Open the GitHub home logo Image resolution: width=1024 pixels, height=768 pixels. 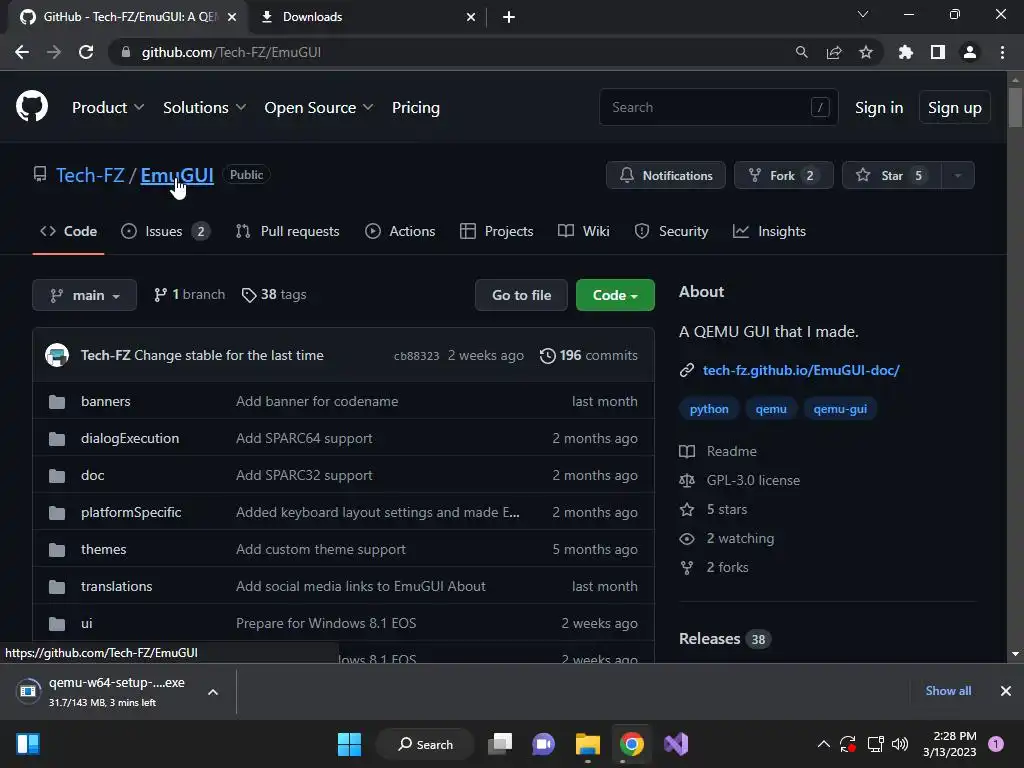[32, 107]
